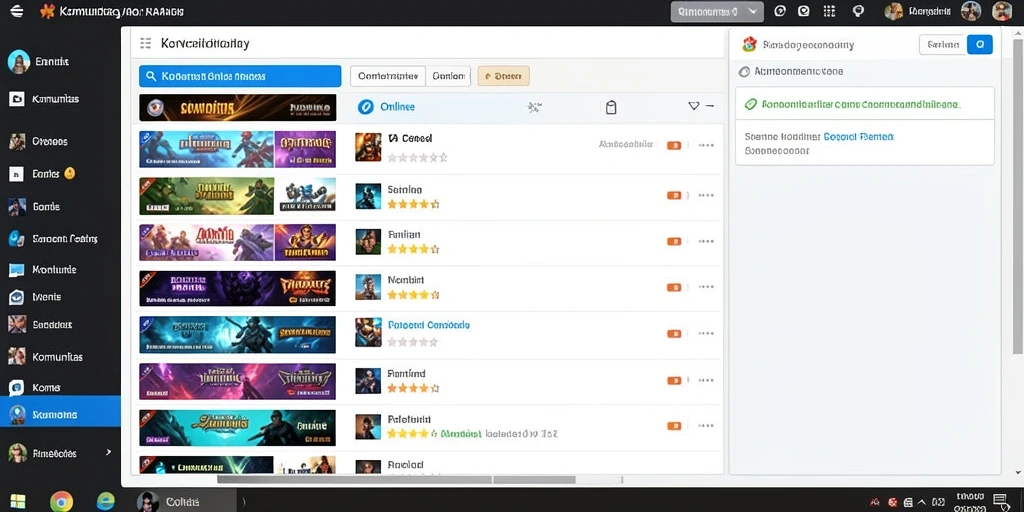1024x512 pixels.
Task: Click the orange-tinted button beside Genlen
Action: click(x=504, y=76)
